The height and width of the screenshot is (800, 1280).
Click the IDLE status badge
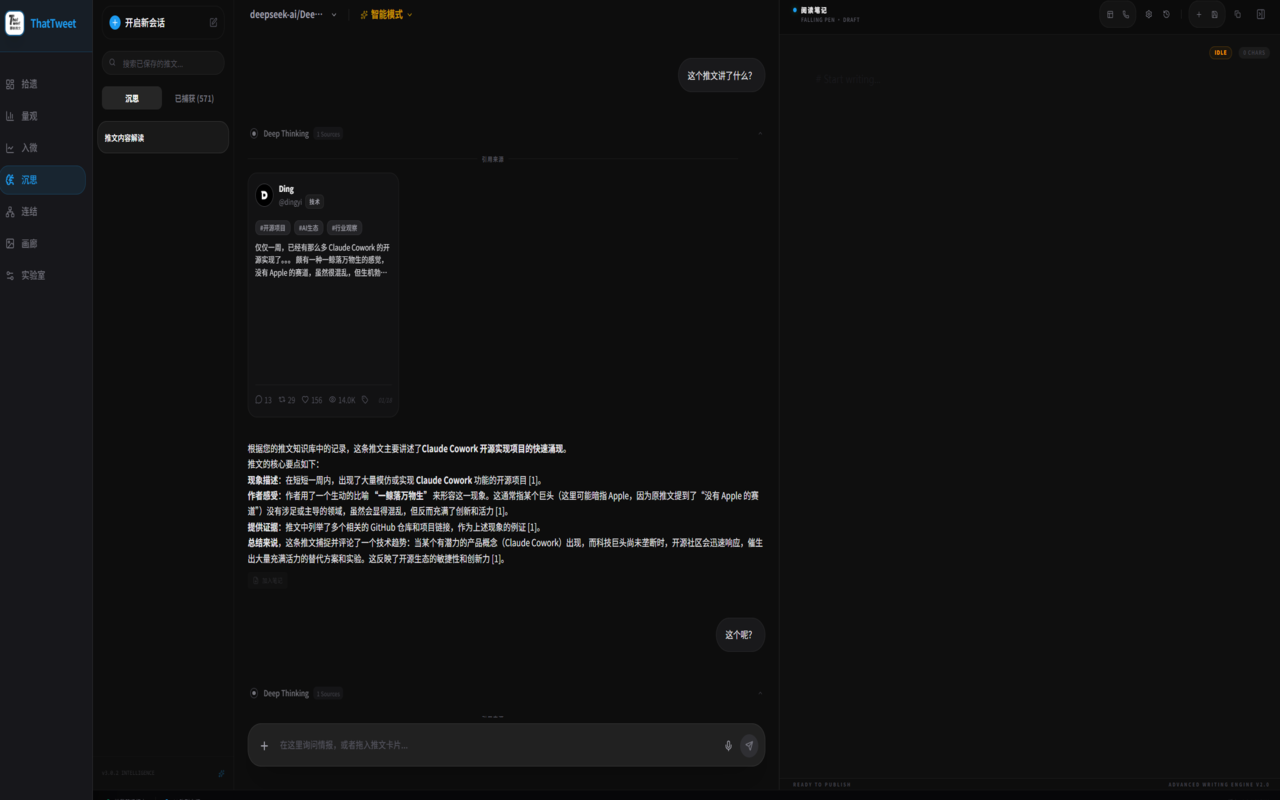[1221, 53]
